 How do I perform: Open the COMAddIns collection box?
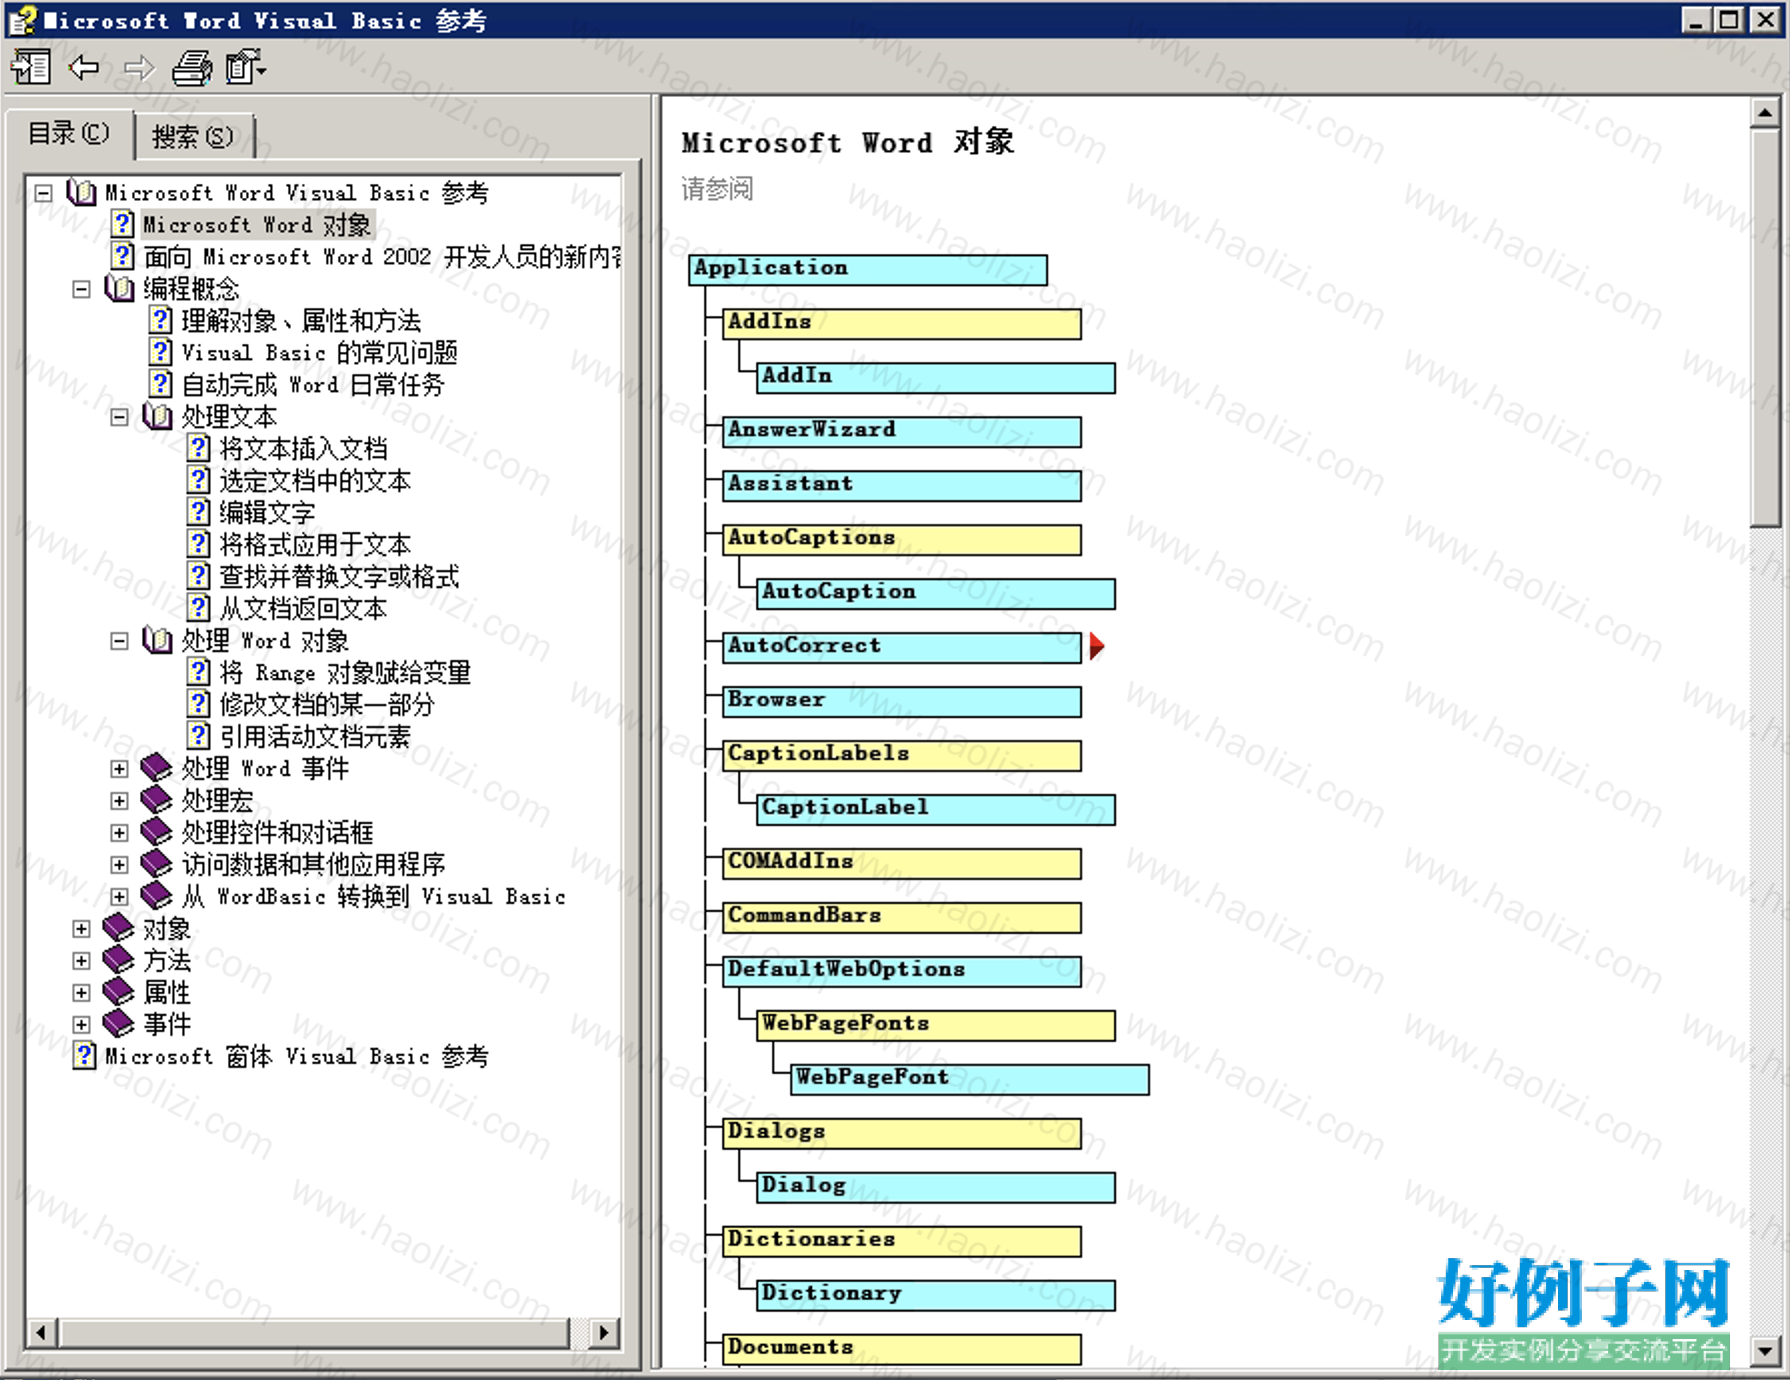pyautogui.click(x=902, y=864)
